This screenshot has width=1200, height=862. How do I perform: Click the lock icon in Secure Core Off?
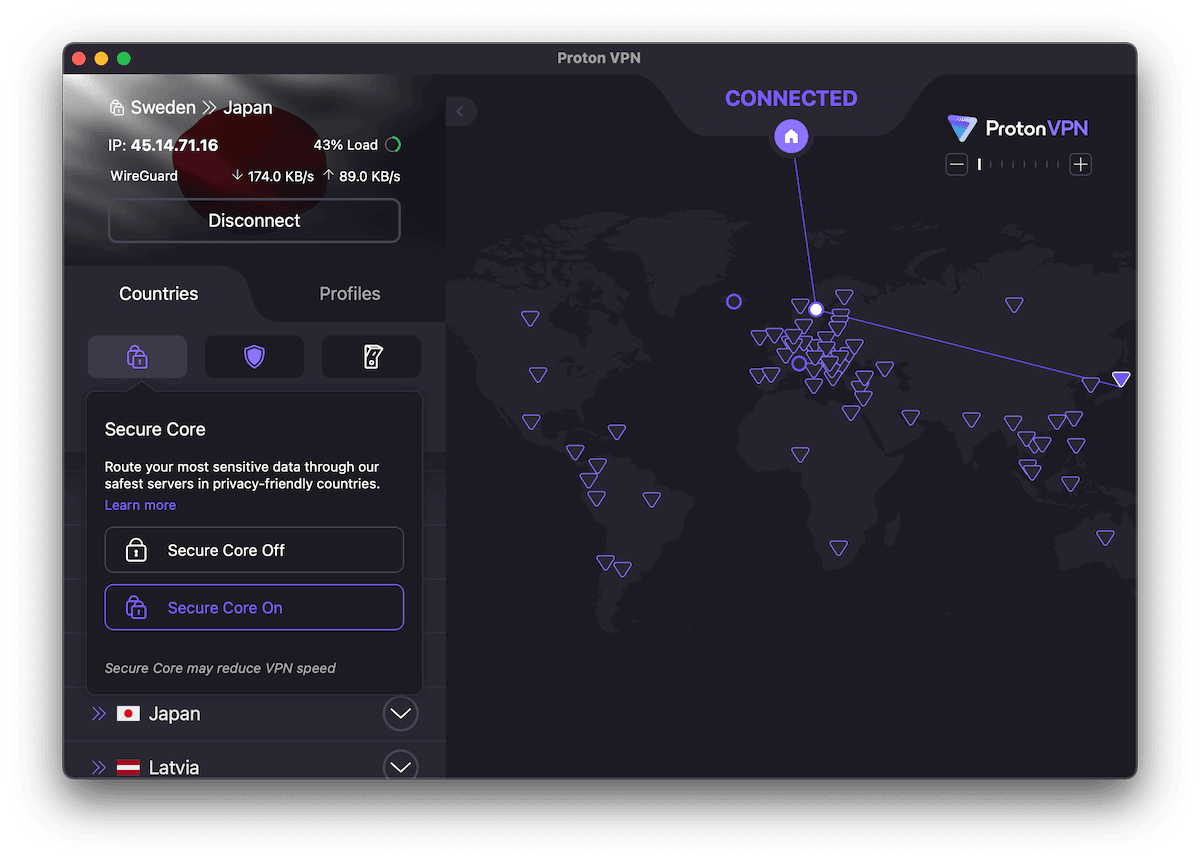(x=136, y=550)
